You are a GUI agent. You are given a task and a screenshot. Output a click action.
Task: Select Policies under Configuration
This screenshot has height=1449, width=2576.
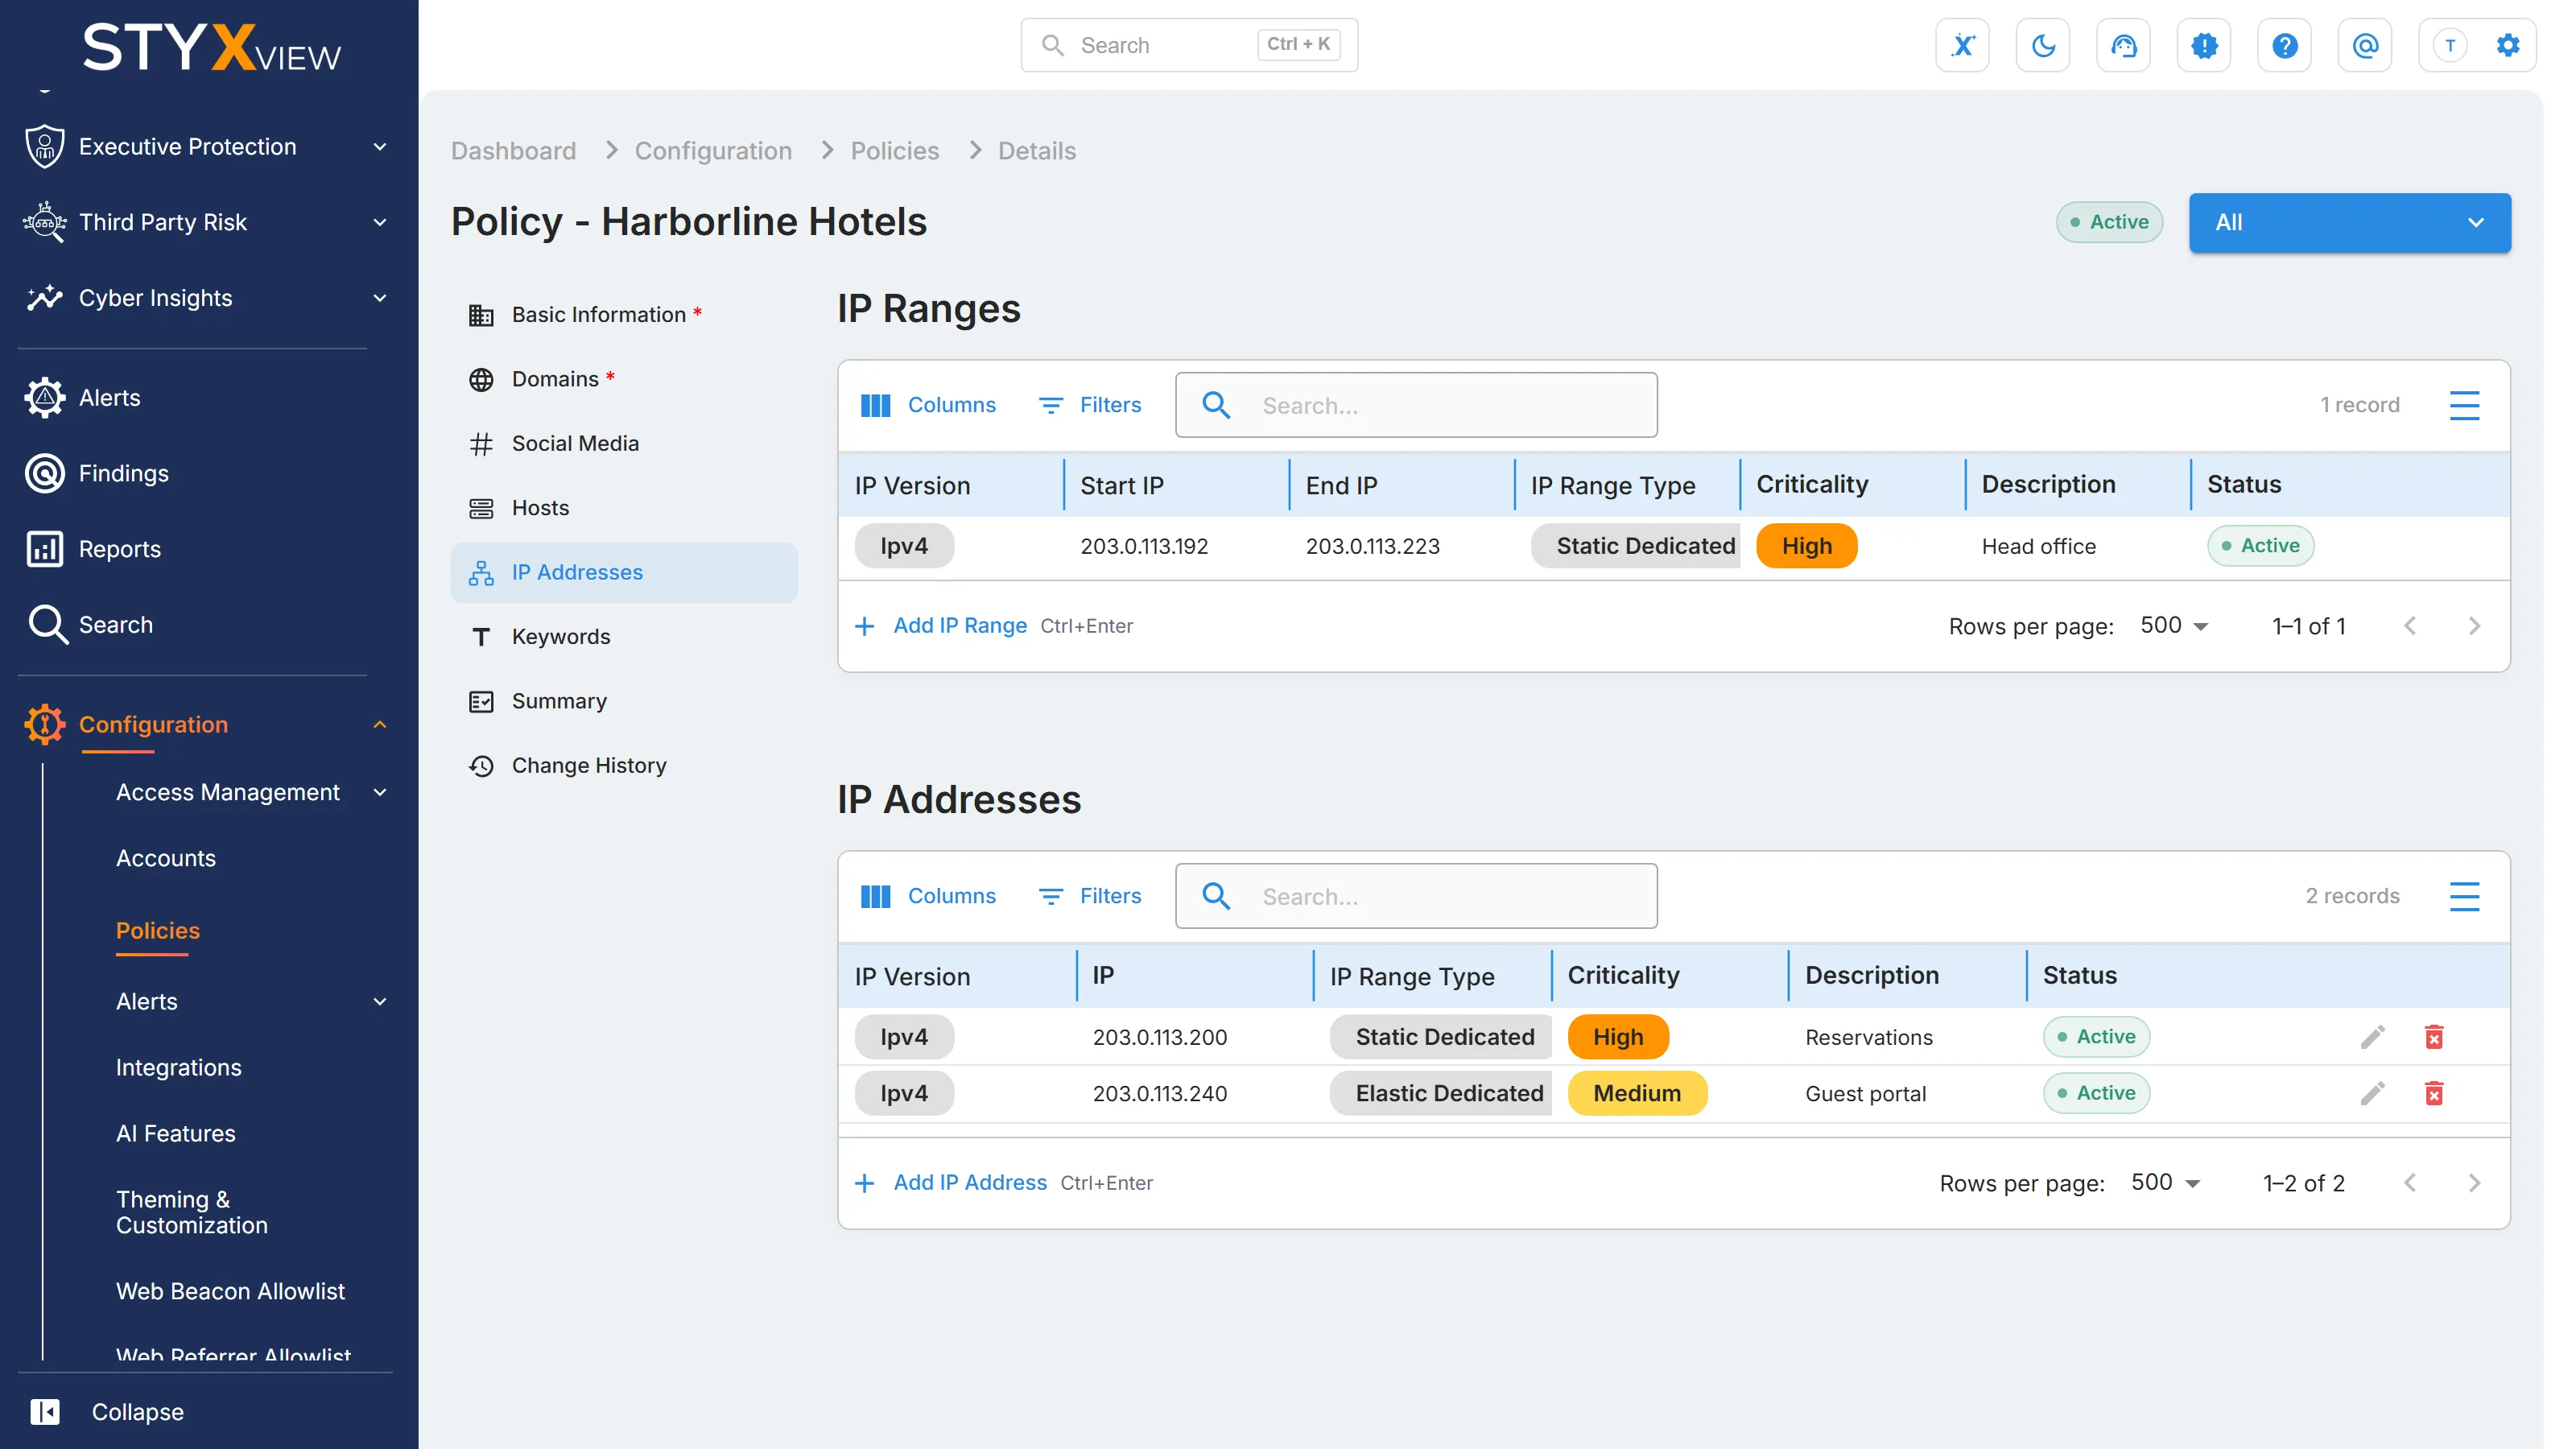(157, 931)
